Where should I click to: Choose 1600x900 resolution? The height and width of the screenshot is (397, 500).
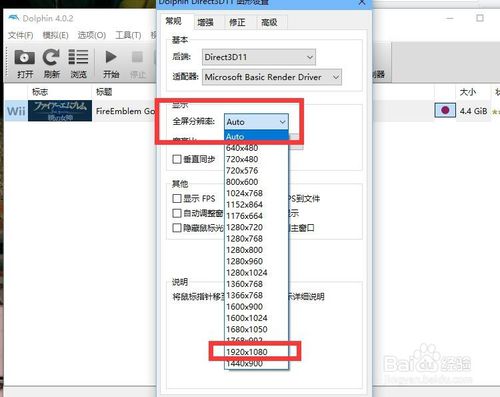pyautogui.click(x=256, y=306)
